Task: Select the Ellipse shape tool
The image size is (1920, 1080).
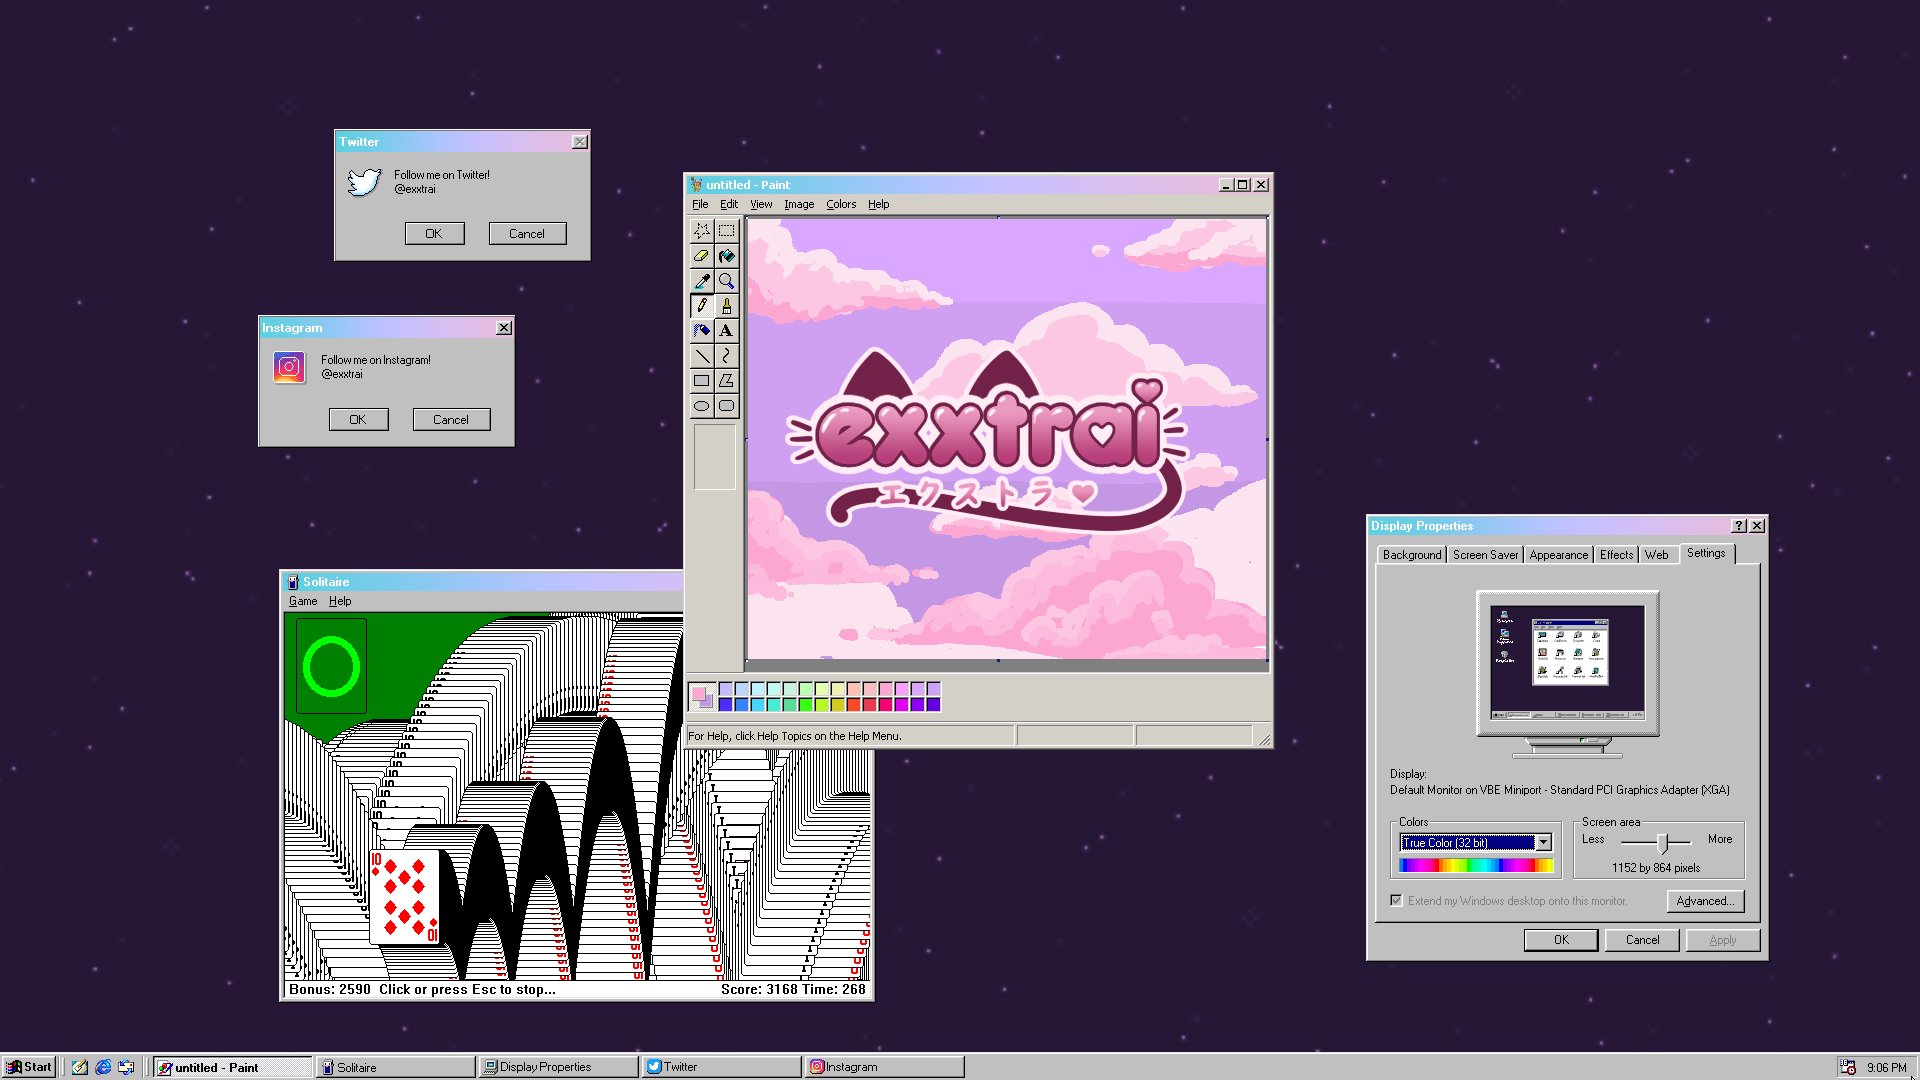Action: (x=702, y=406)
